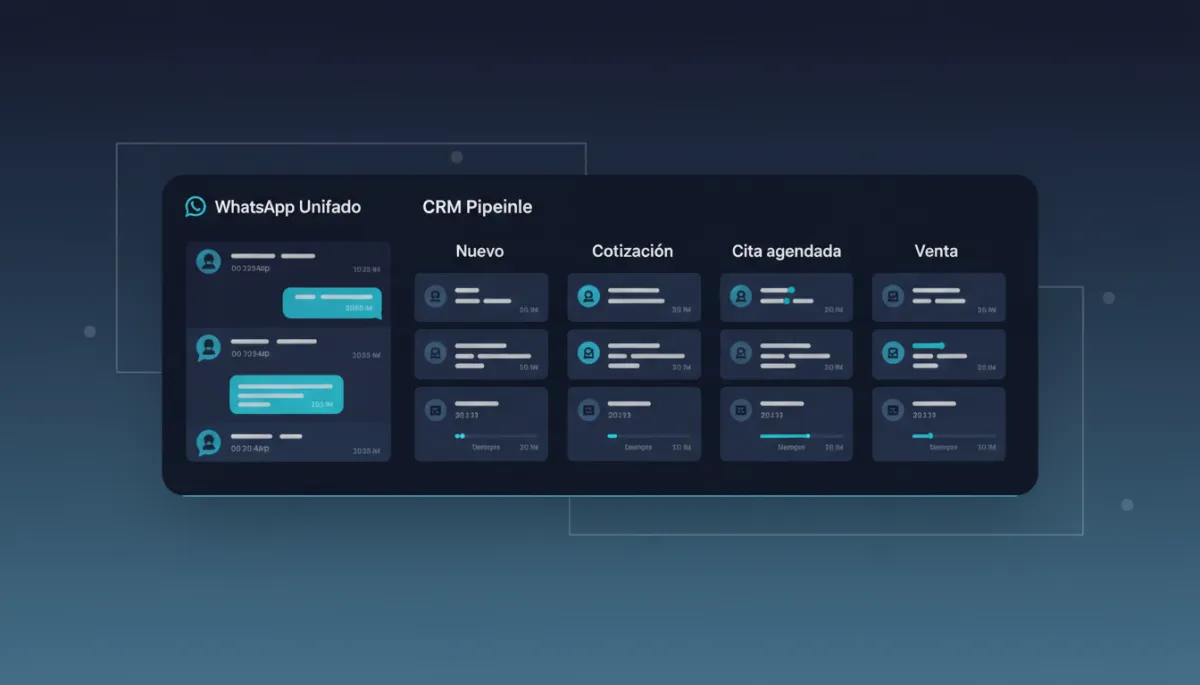This screenshot has width=1200, height=685.
Task: Click square icon on third Venta card
Action: [893, 409]
